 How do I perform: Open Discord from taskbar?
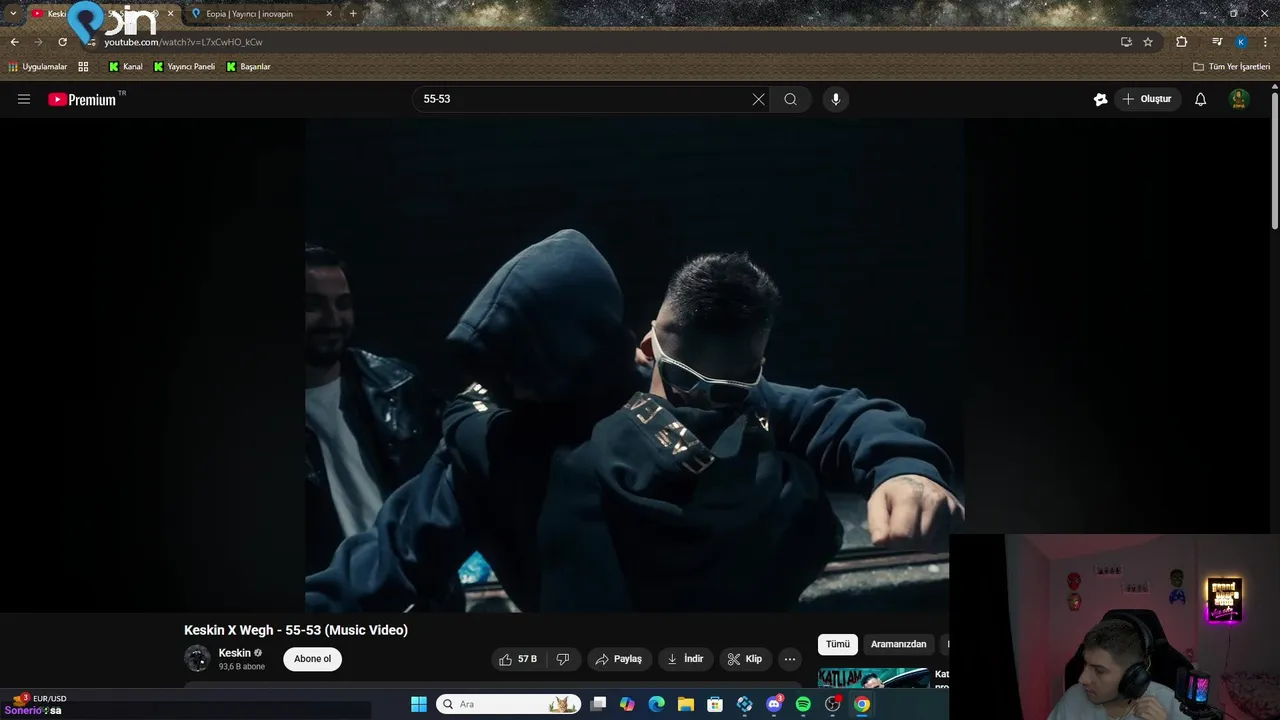(x=774, y=704)
